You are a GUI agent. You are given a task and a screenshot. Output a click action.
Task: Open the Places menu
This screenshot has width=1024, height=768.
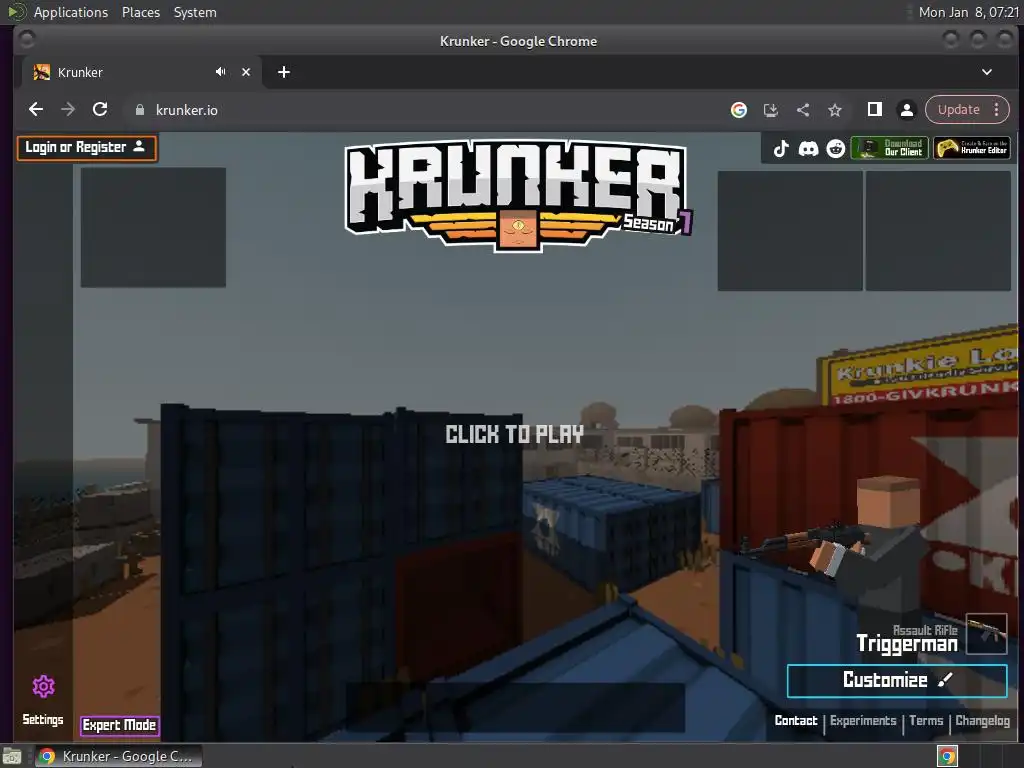[140, 12]
